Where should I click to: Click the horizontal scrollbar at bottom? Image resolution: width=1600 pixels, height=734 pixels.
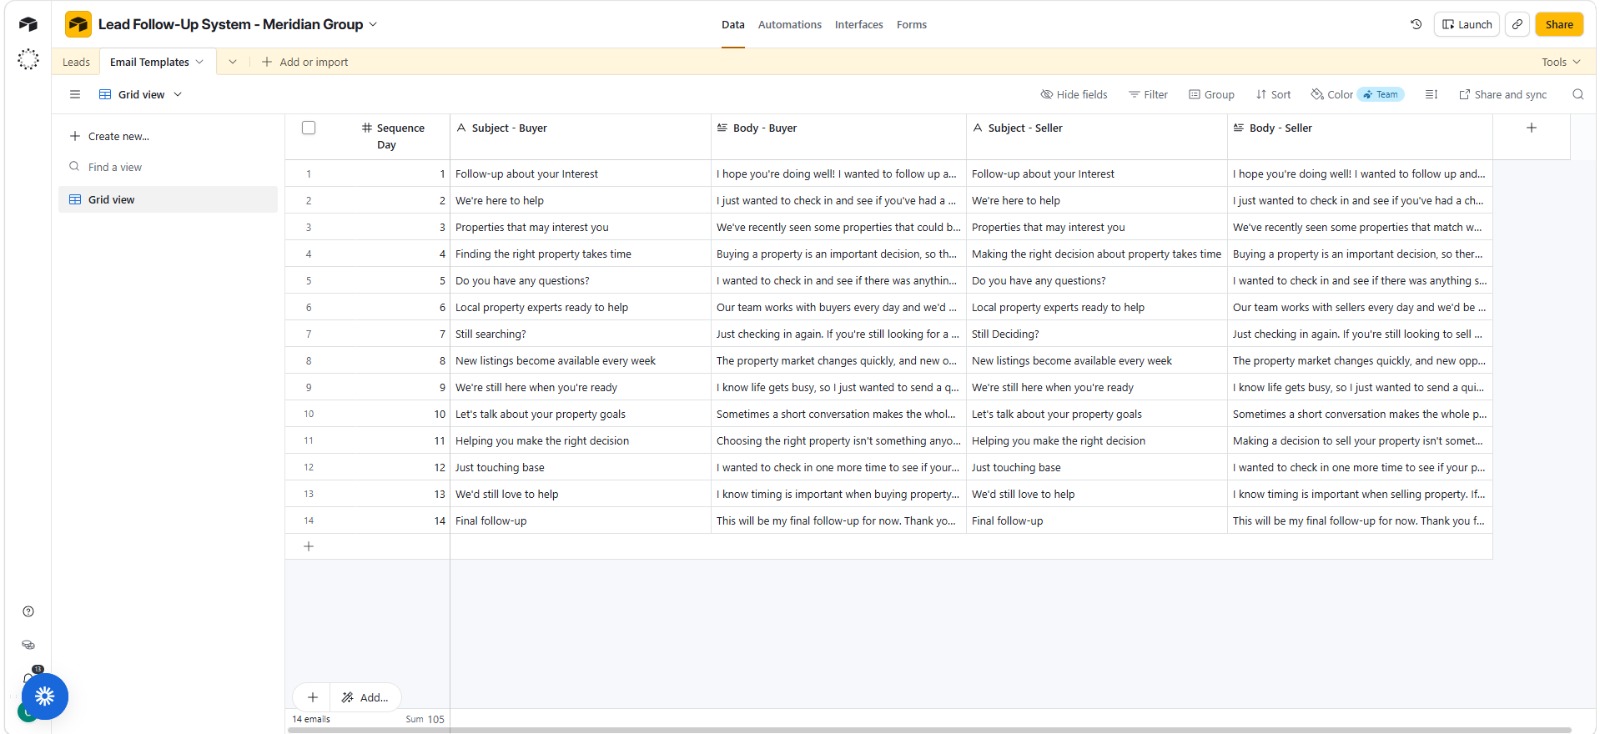(929, 730)
